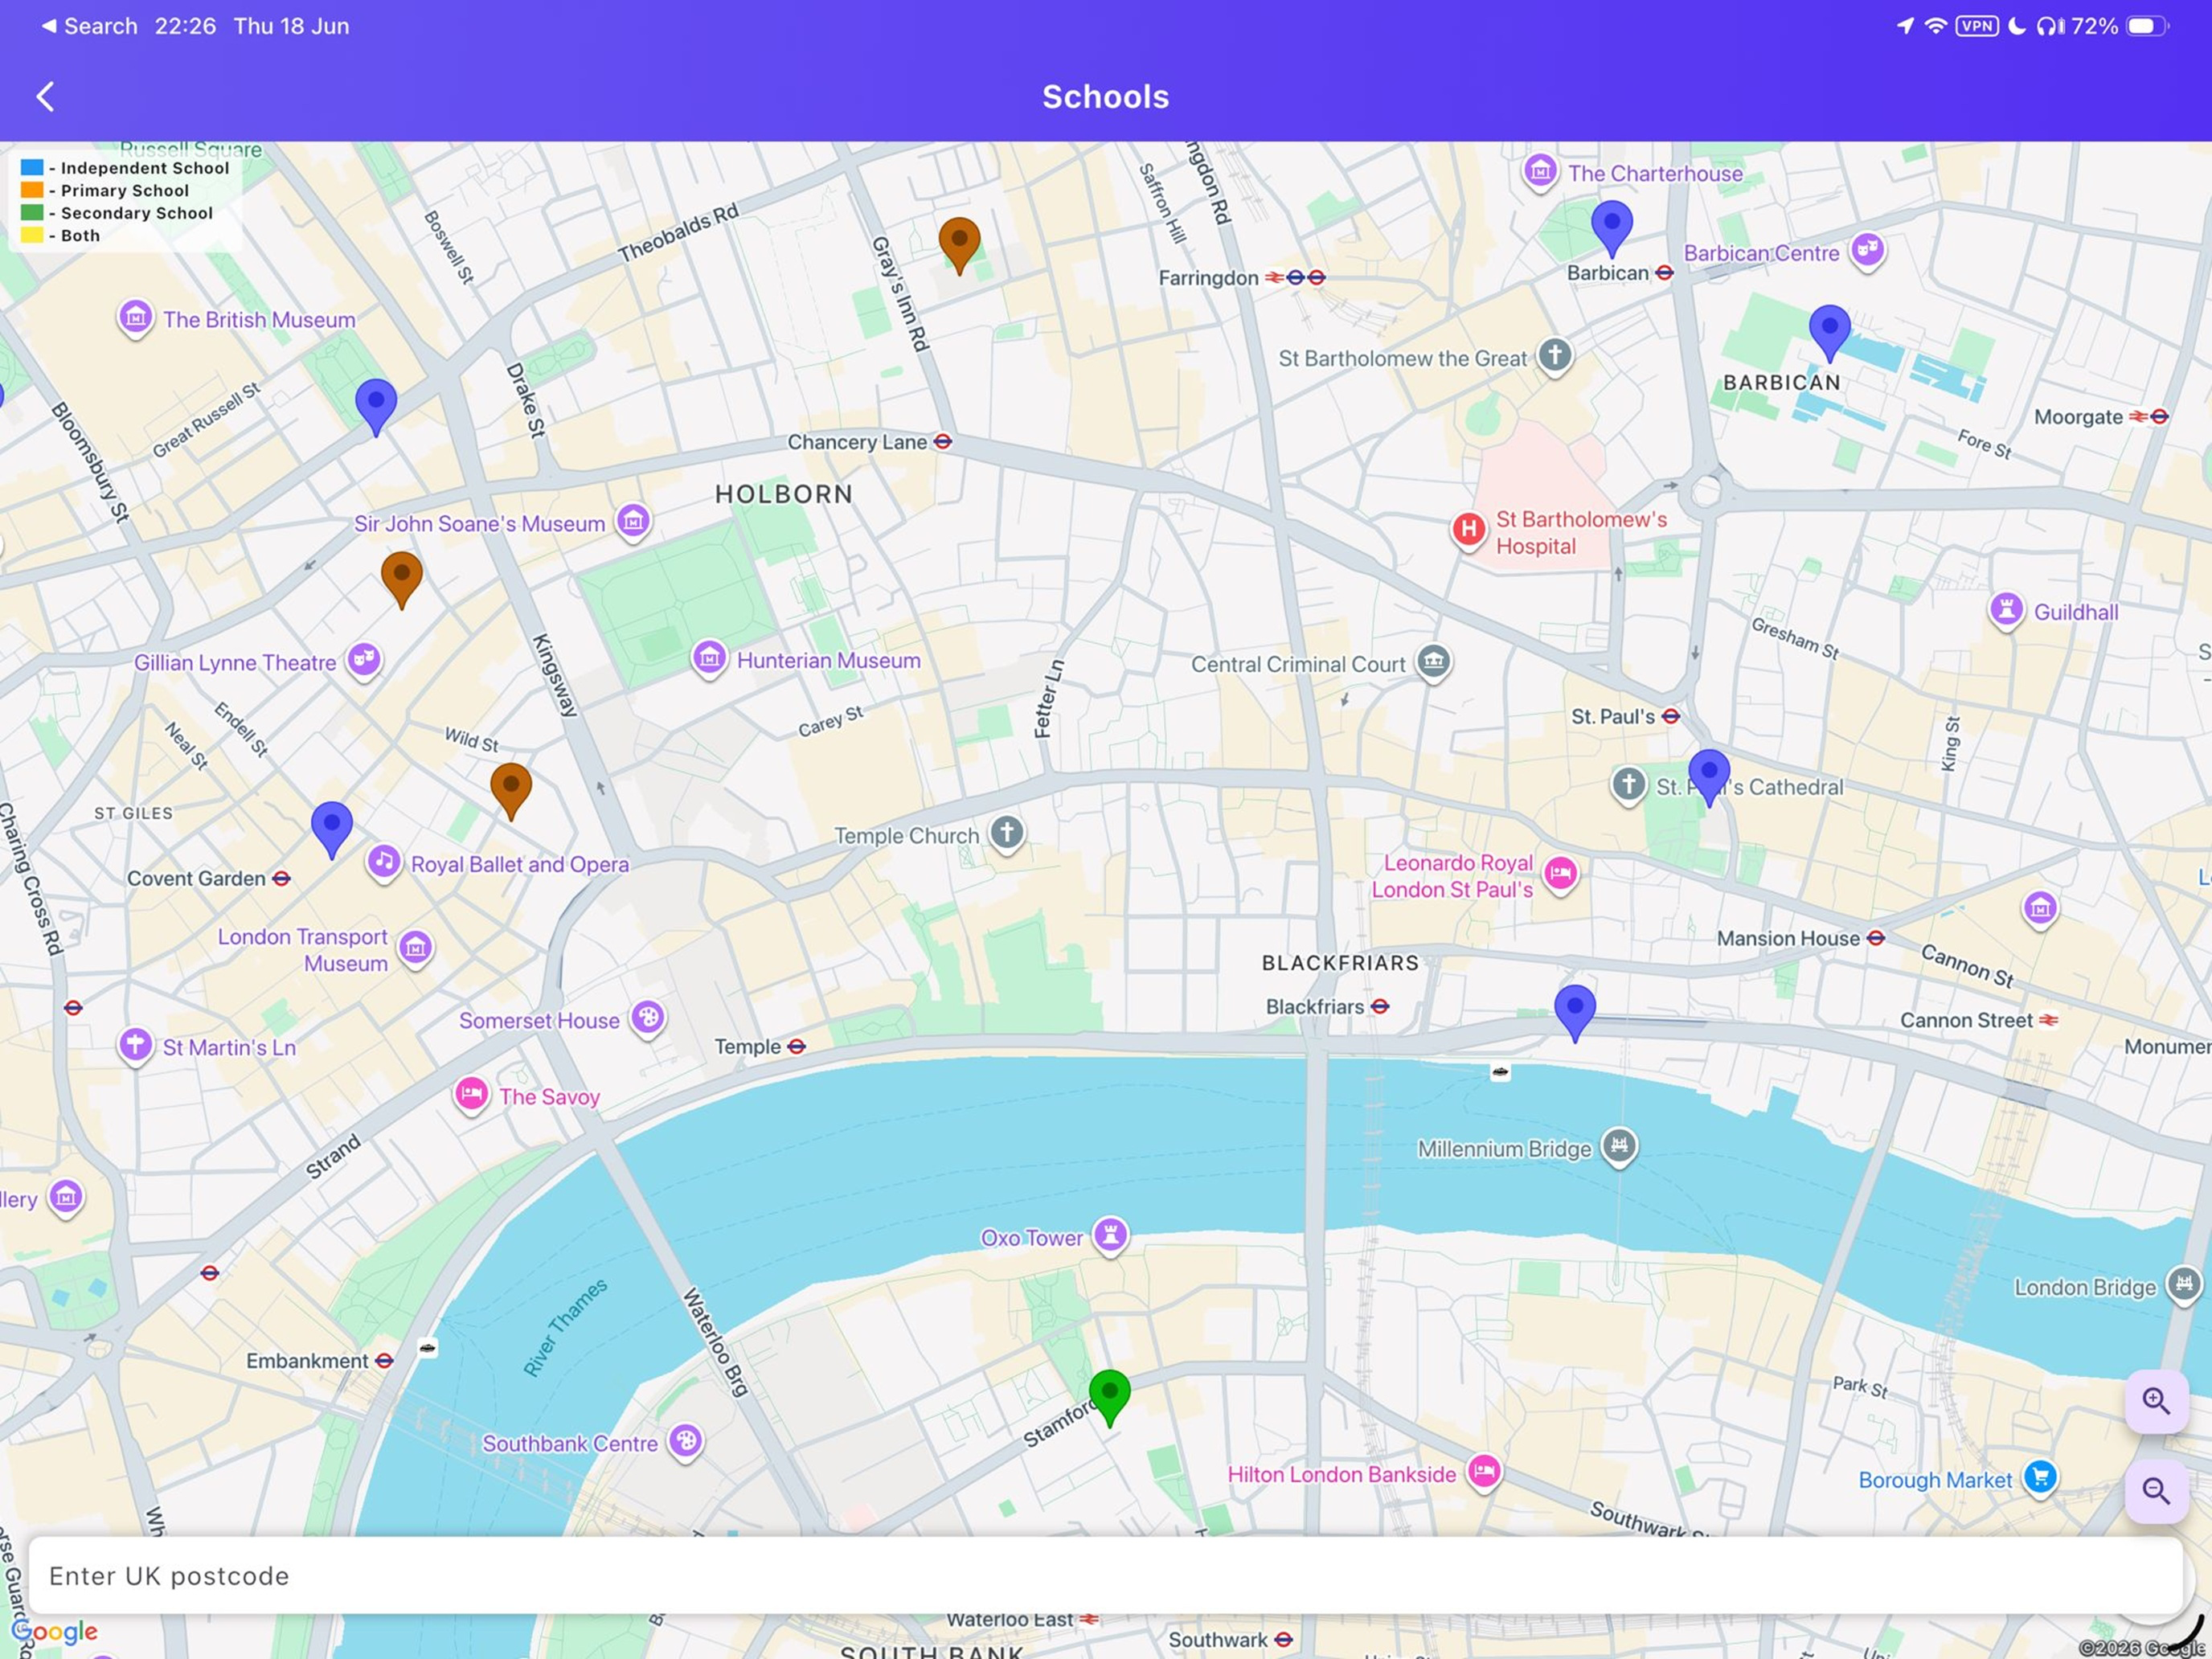This screenshot has width=2212, height=1659.
Task: Open the Borough Market marker icon
Action: (x=2040, y=1478)
